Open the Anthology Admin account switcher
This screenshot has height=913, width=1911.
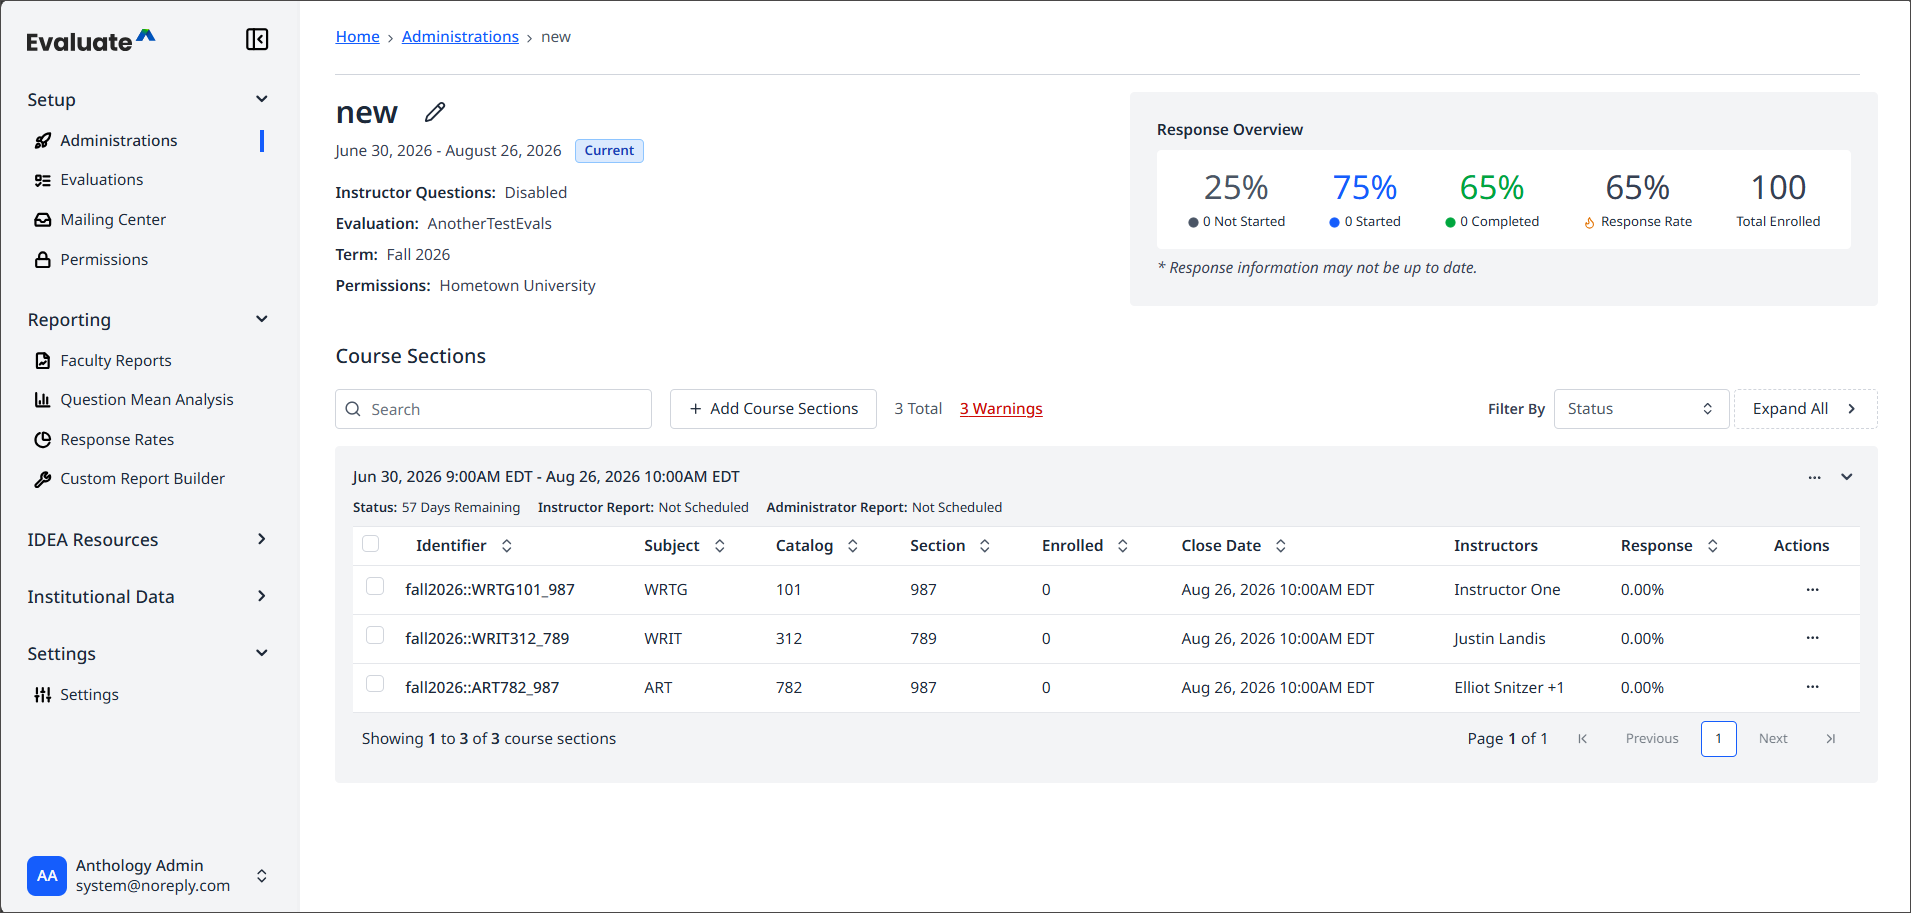click(x=262, y=876)
